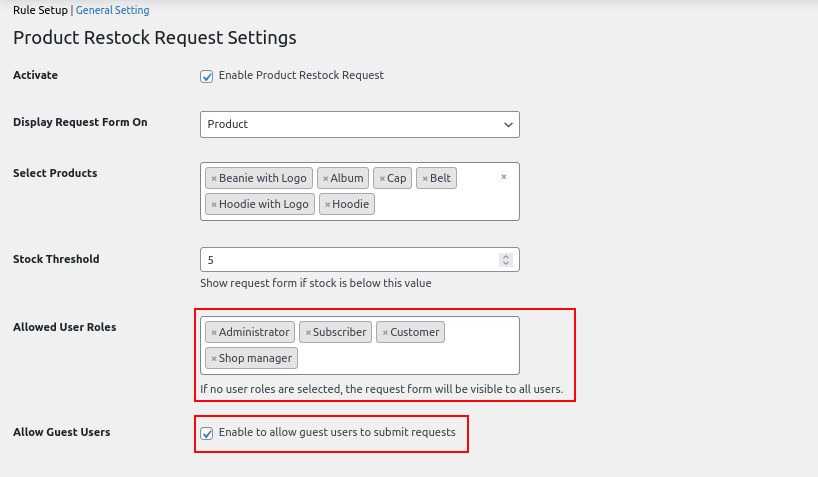This screenshot has width=818, height=477.
Task: Remove the Administrator role tag
Action: click(213, 333)
